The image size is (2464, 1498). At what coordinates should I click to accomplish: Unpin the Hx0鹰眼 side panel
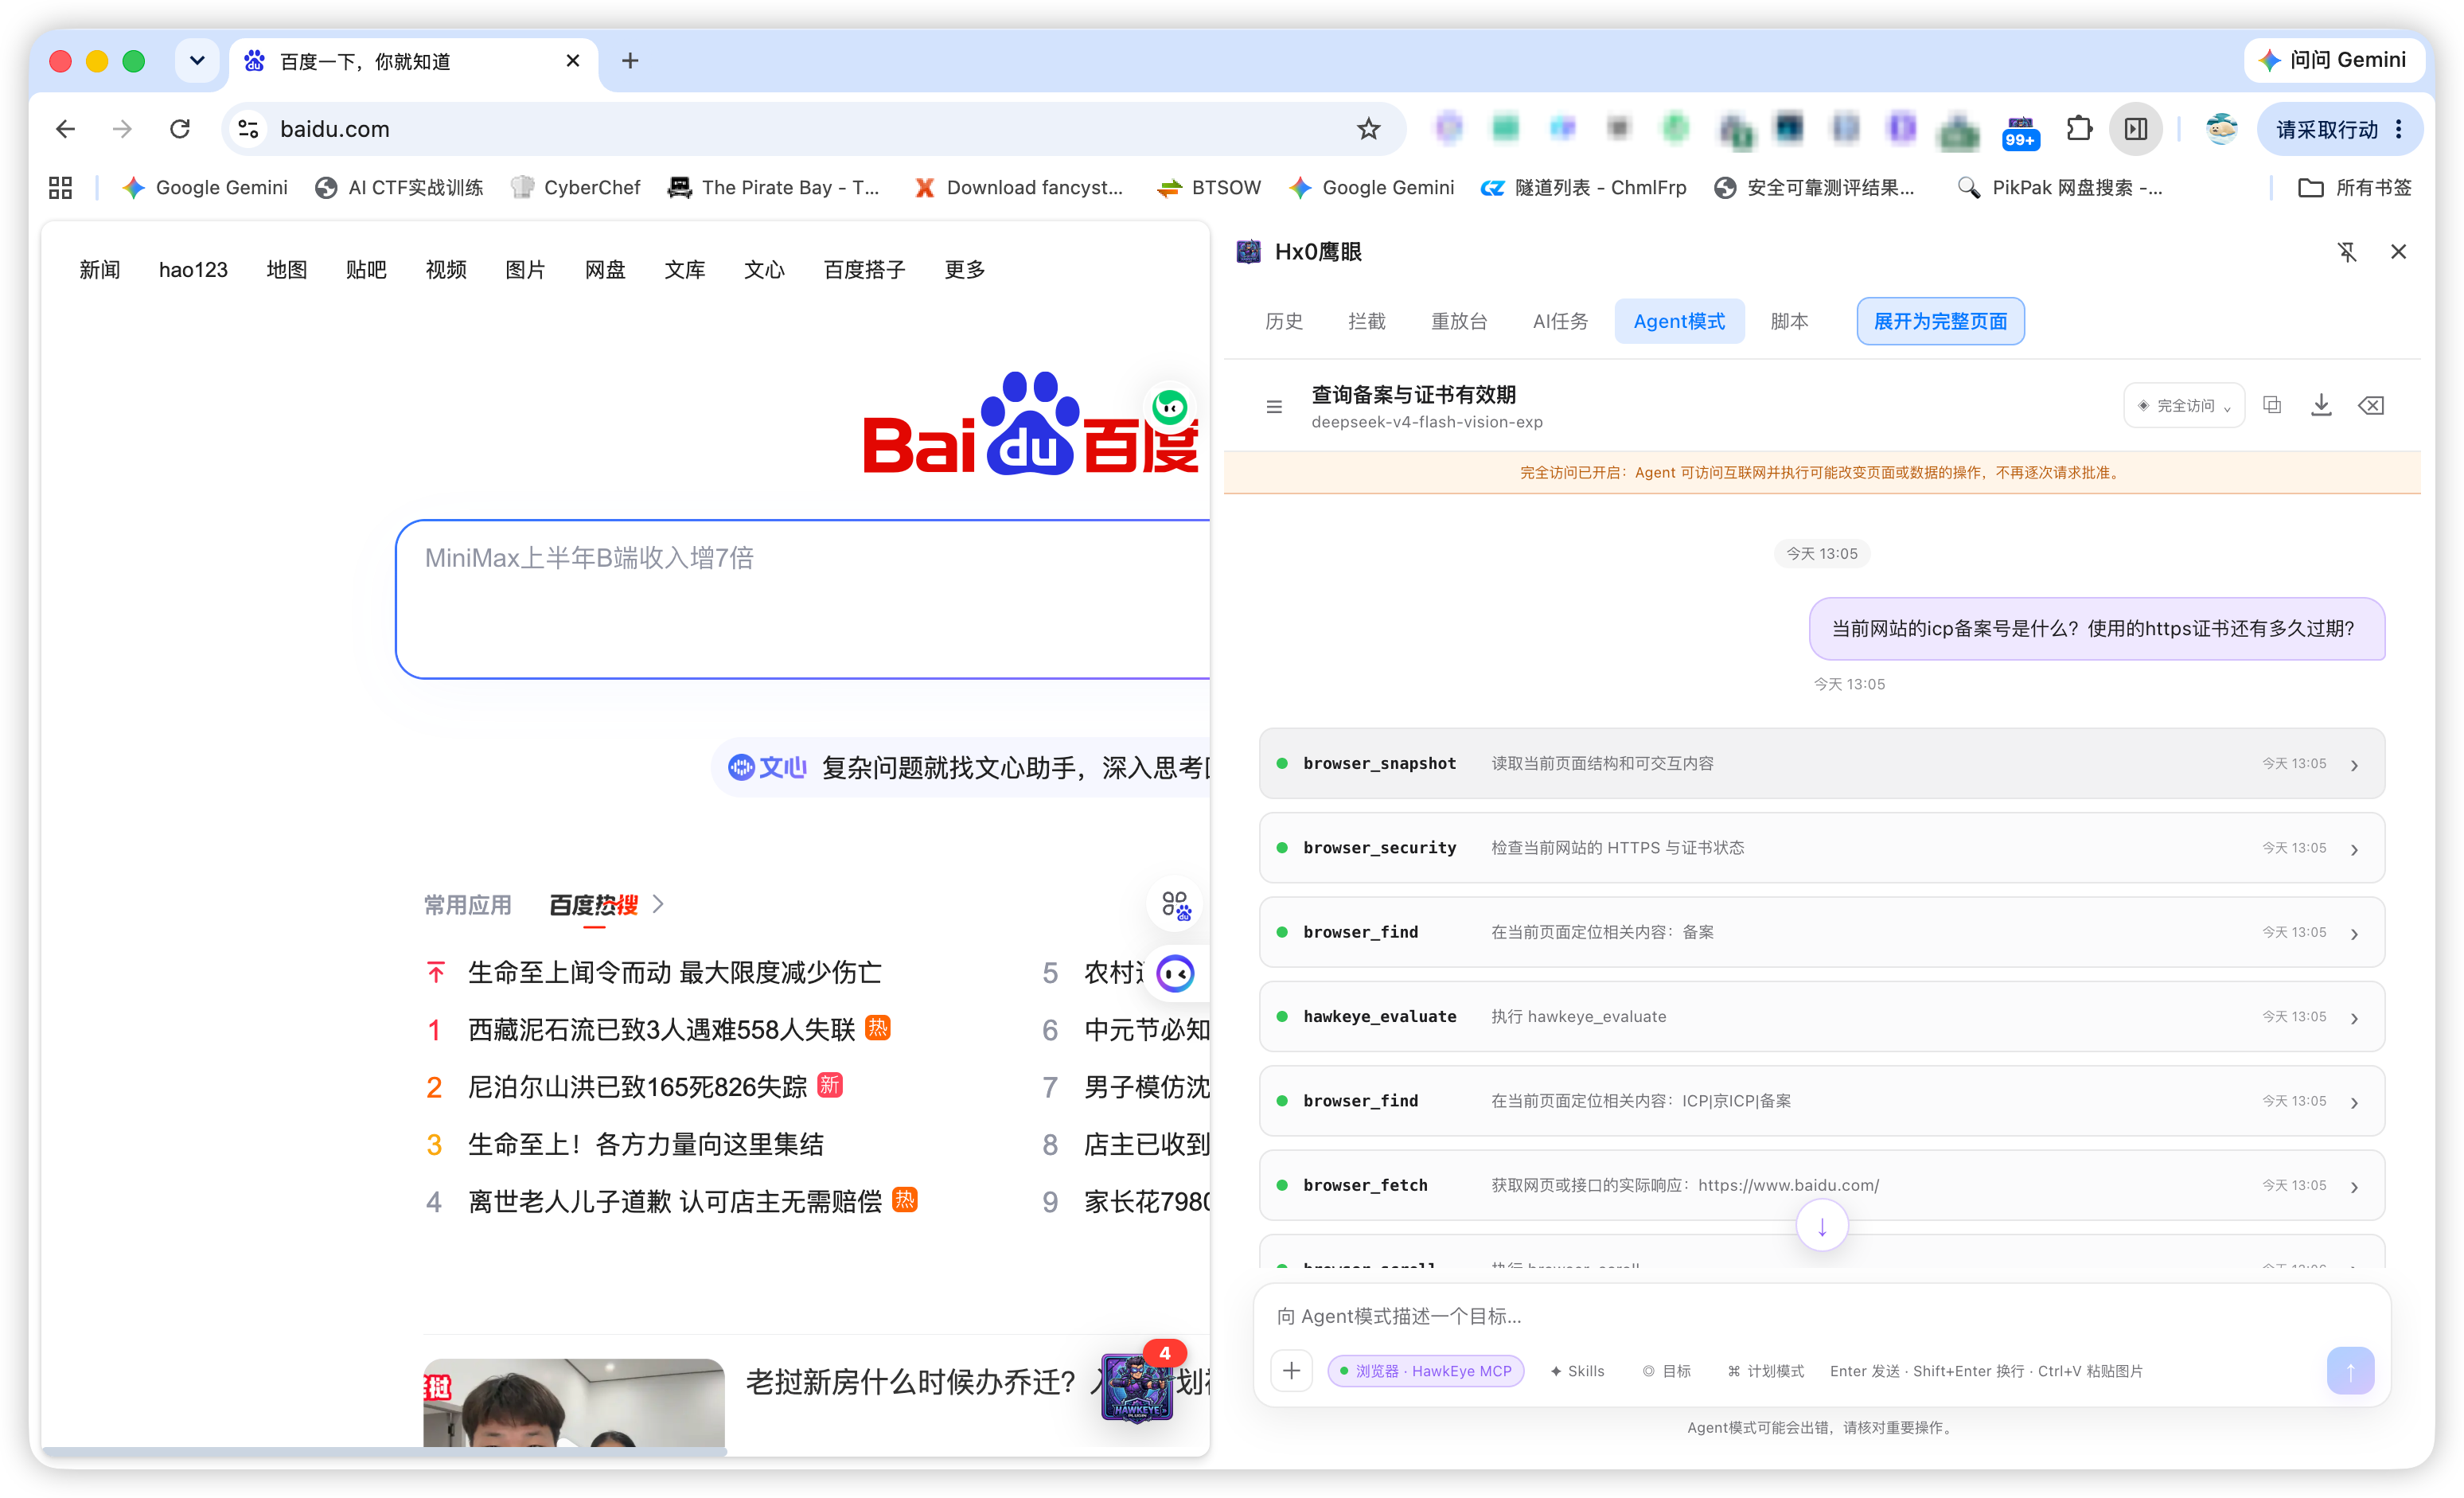point(2347,252)
